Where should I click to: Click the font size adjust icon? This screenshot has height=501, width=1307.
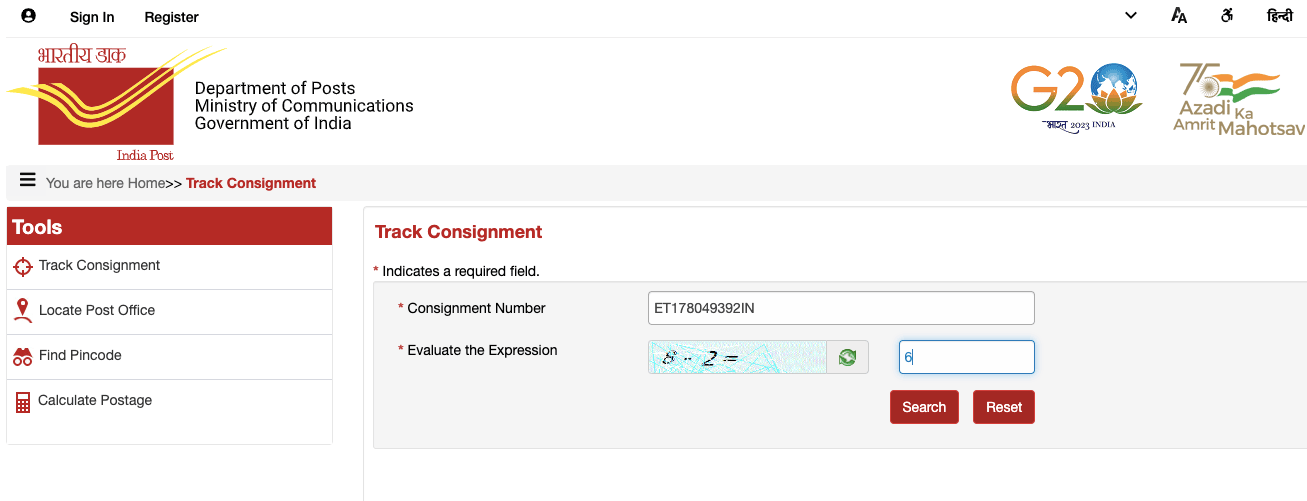1179,16
